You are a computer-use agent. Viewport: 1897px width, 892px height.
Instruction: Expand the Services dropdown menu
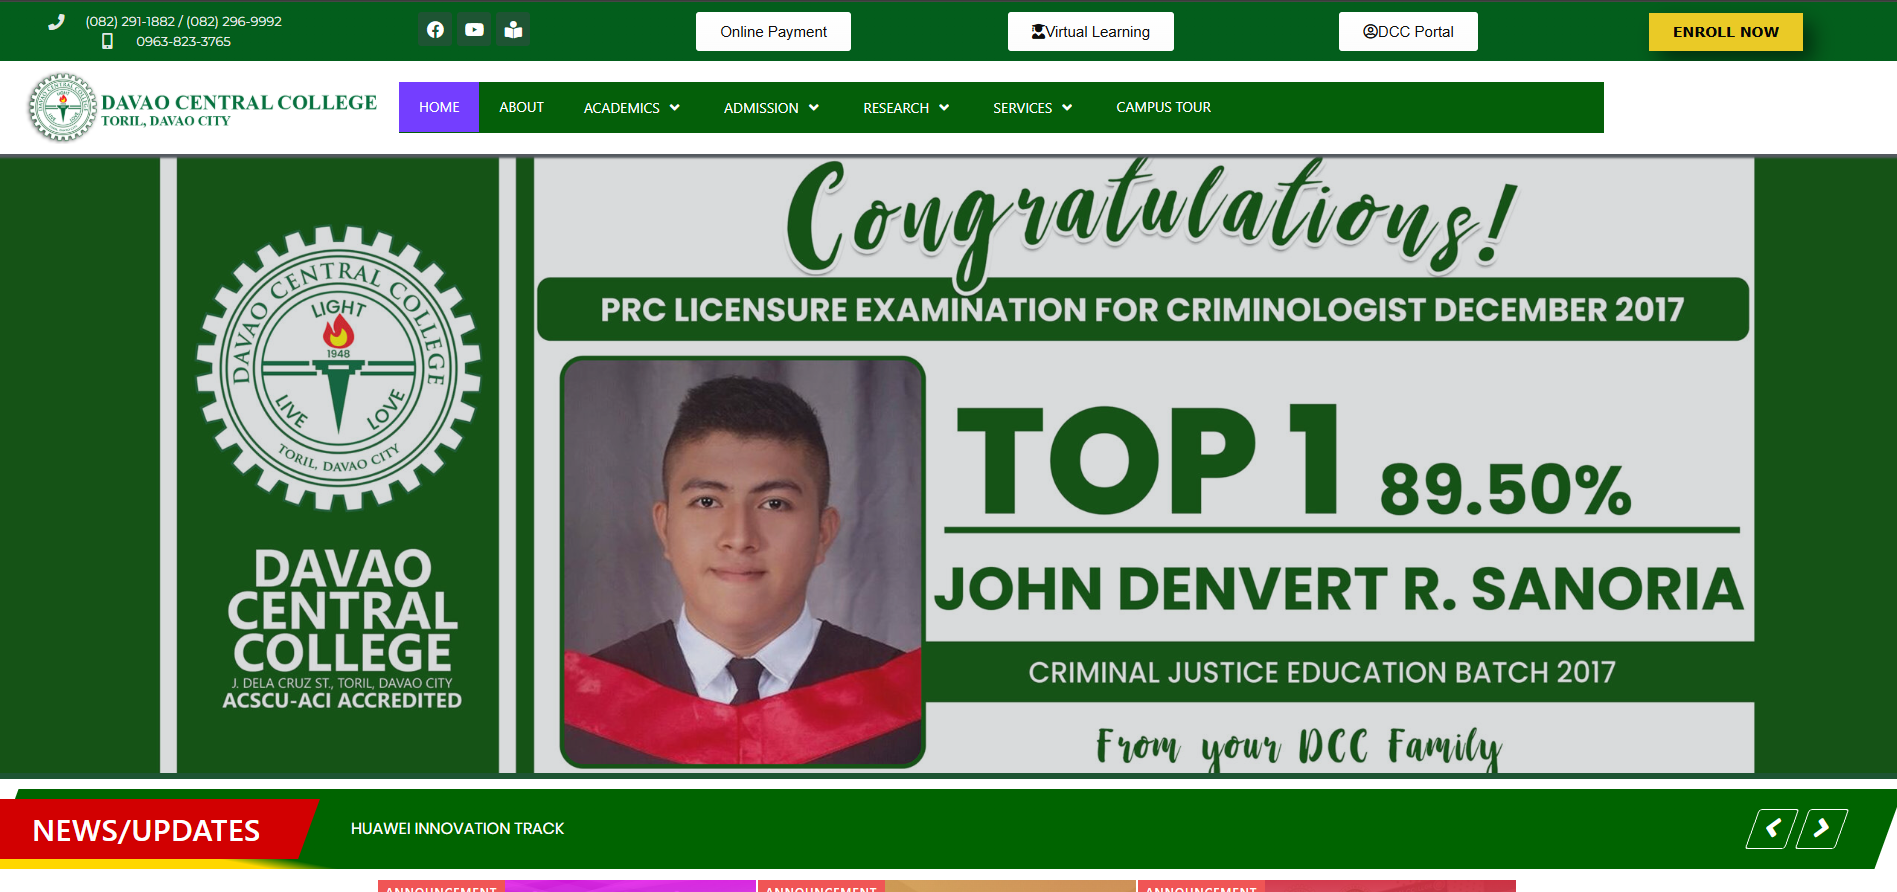1032,108
